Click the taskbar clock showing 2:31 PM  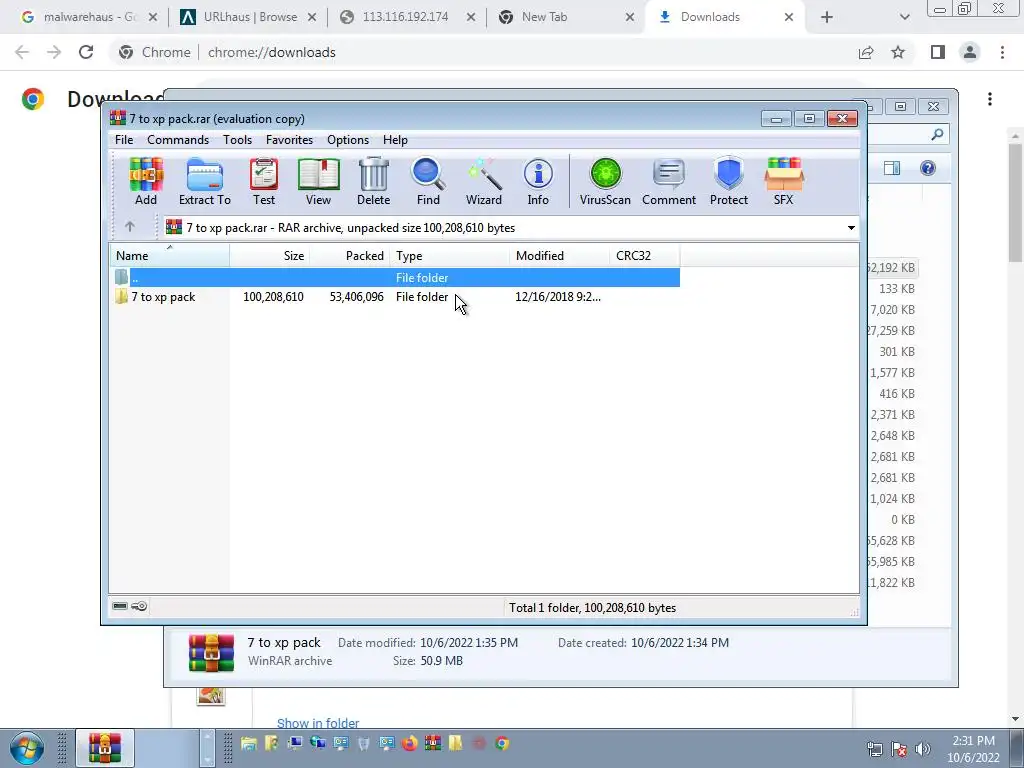coord(973,749)
